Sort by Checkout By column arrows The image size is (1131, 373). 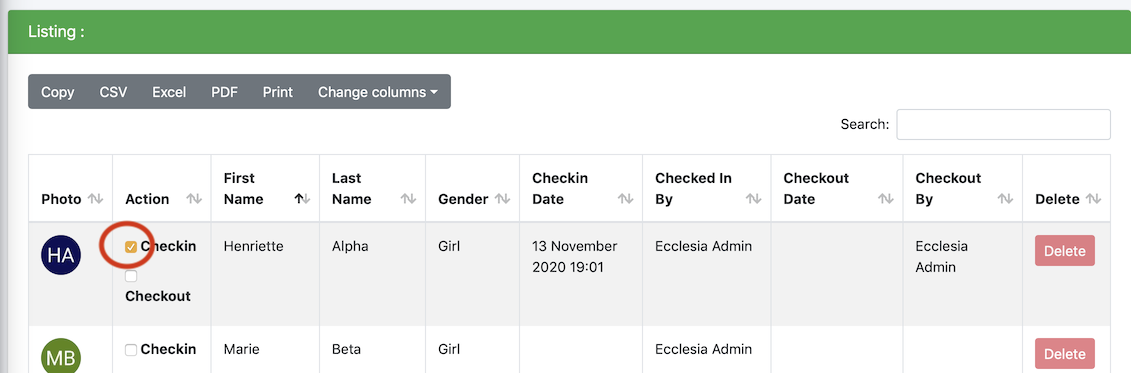click(x=1005, y=199)
